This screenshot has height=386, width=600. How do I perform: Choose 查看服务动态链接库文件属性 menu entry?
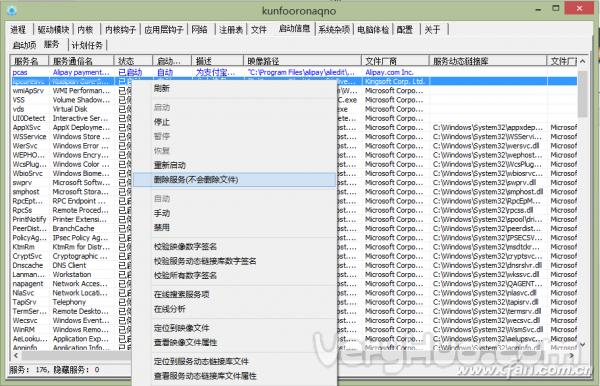(x=234, y=376)
